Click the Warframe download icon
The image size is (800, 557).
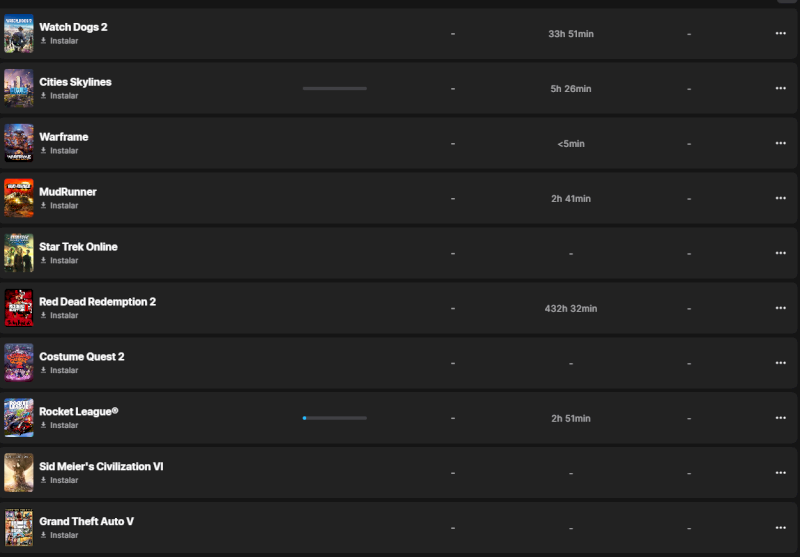pyautogui.click(x=43, y=151)
